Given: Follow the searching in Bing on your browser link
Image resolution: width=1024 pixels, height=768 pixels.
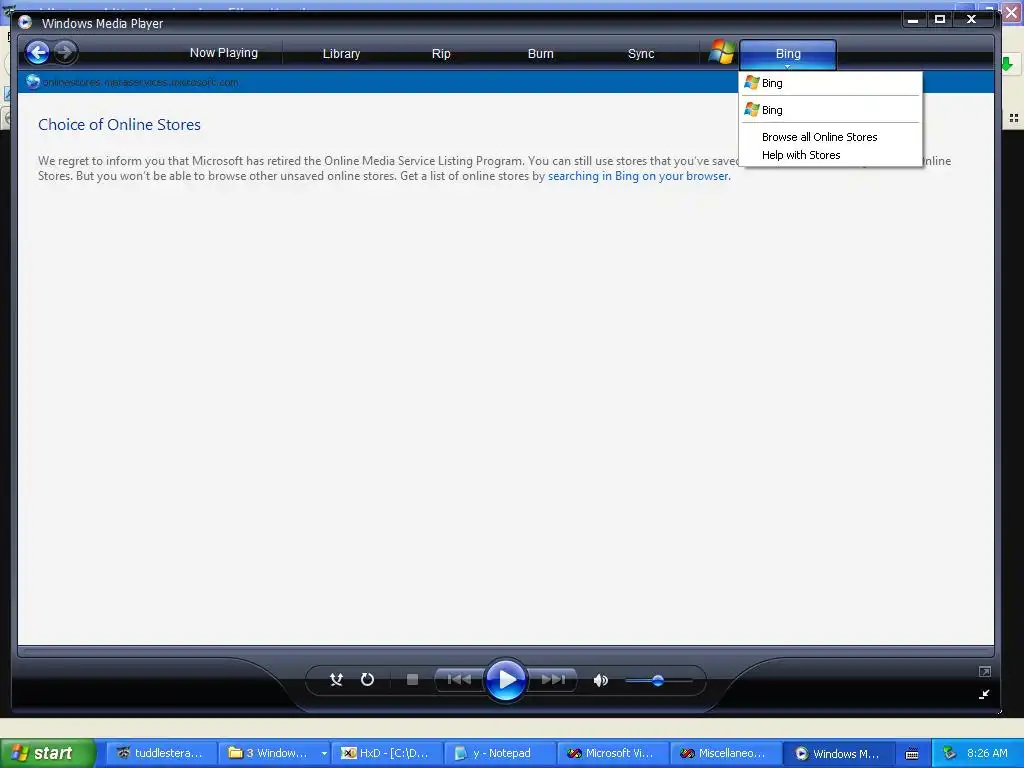Looking at the screenshot, I should coord(638,176).
